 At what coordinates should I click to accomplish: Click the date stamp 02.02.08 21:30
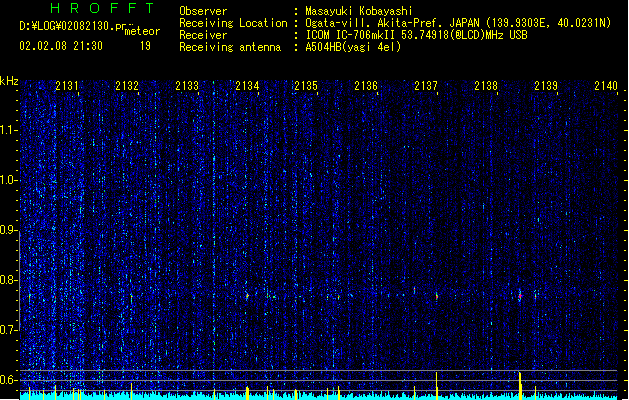(61, 46)
